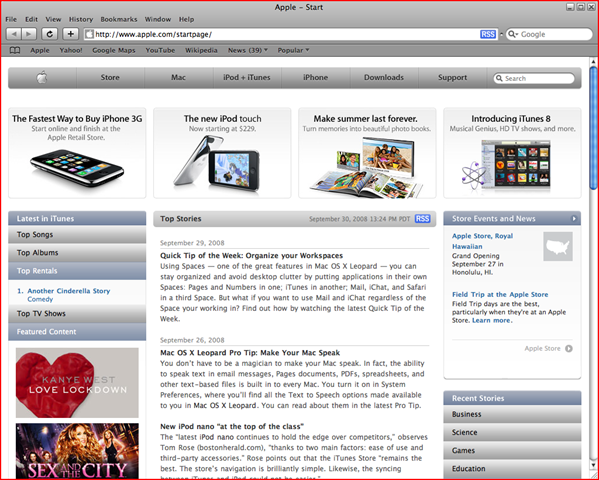The height and width of the screenshot is (480, 599).
Task: Open the Google search engine dropdown magnifier
Action: click(513, 34)
